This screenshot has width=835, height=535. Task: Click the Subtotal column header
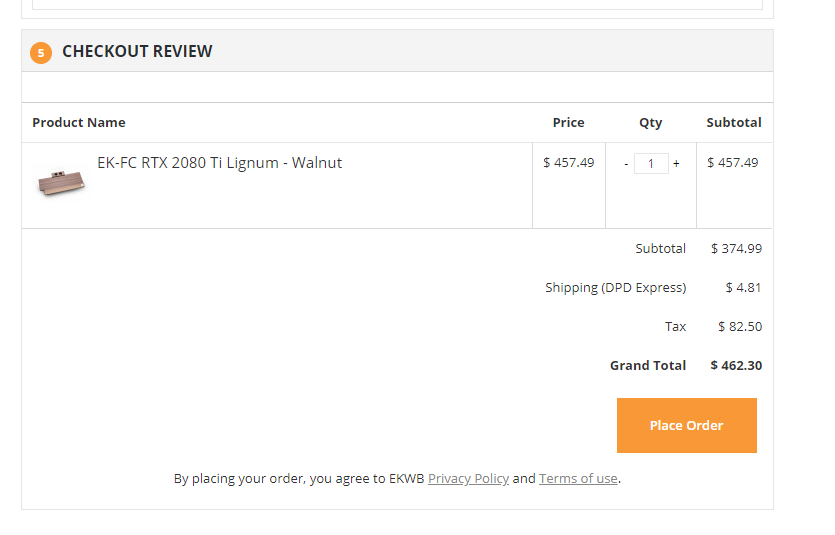point(733,122)
